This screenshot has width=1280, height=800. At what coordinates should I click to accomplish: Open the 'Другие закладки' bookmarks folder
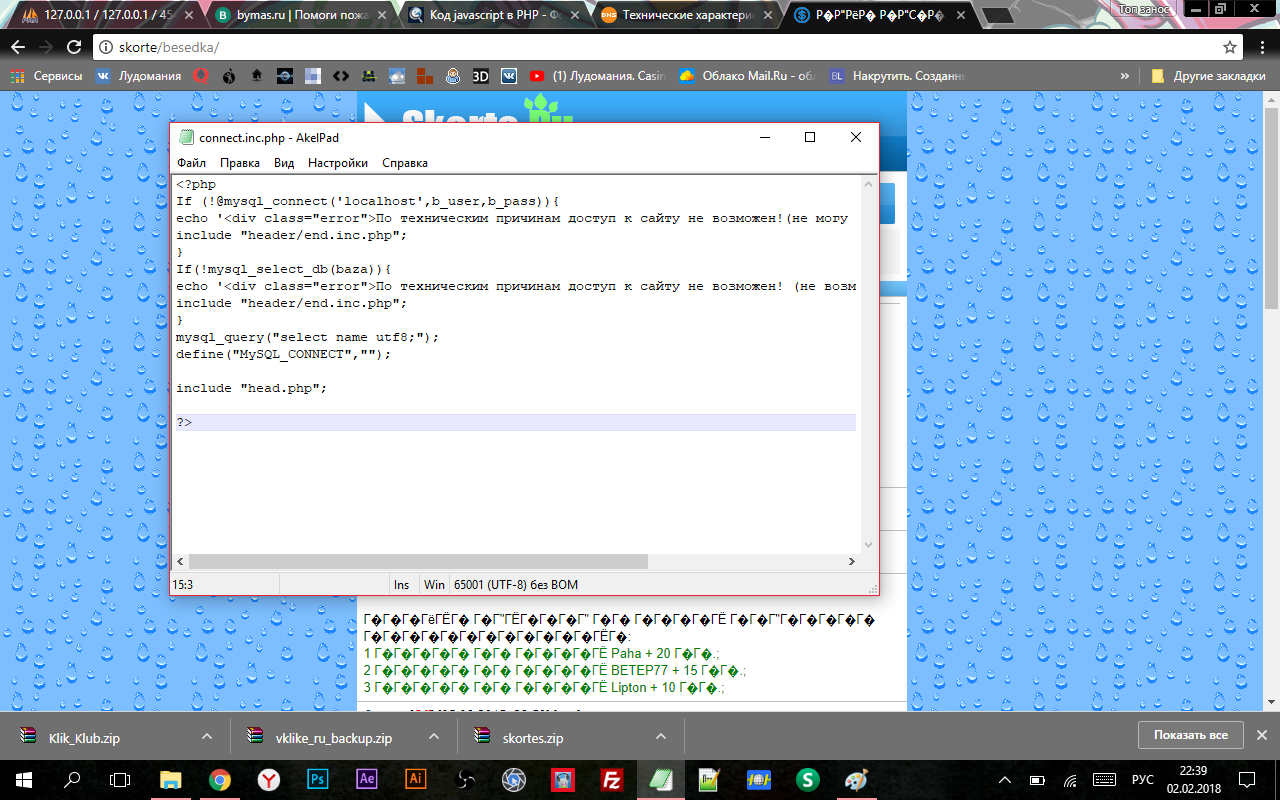[1208, 76]
